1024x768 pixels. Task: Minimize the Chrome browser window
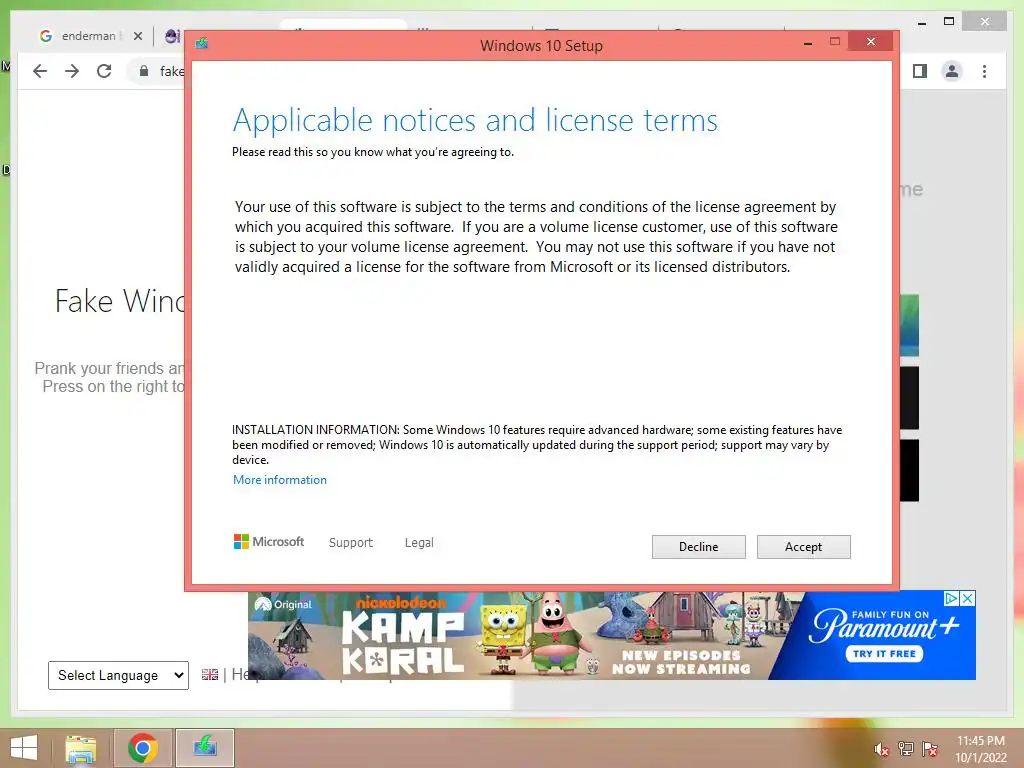pos(921,22)
